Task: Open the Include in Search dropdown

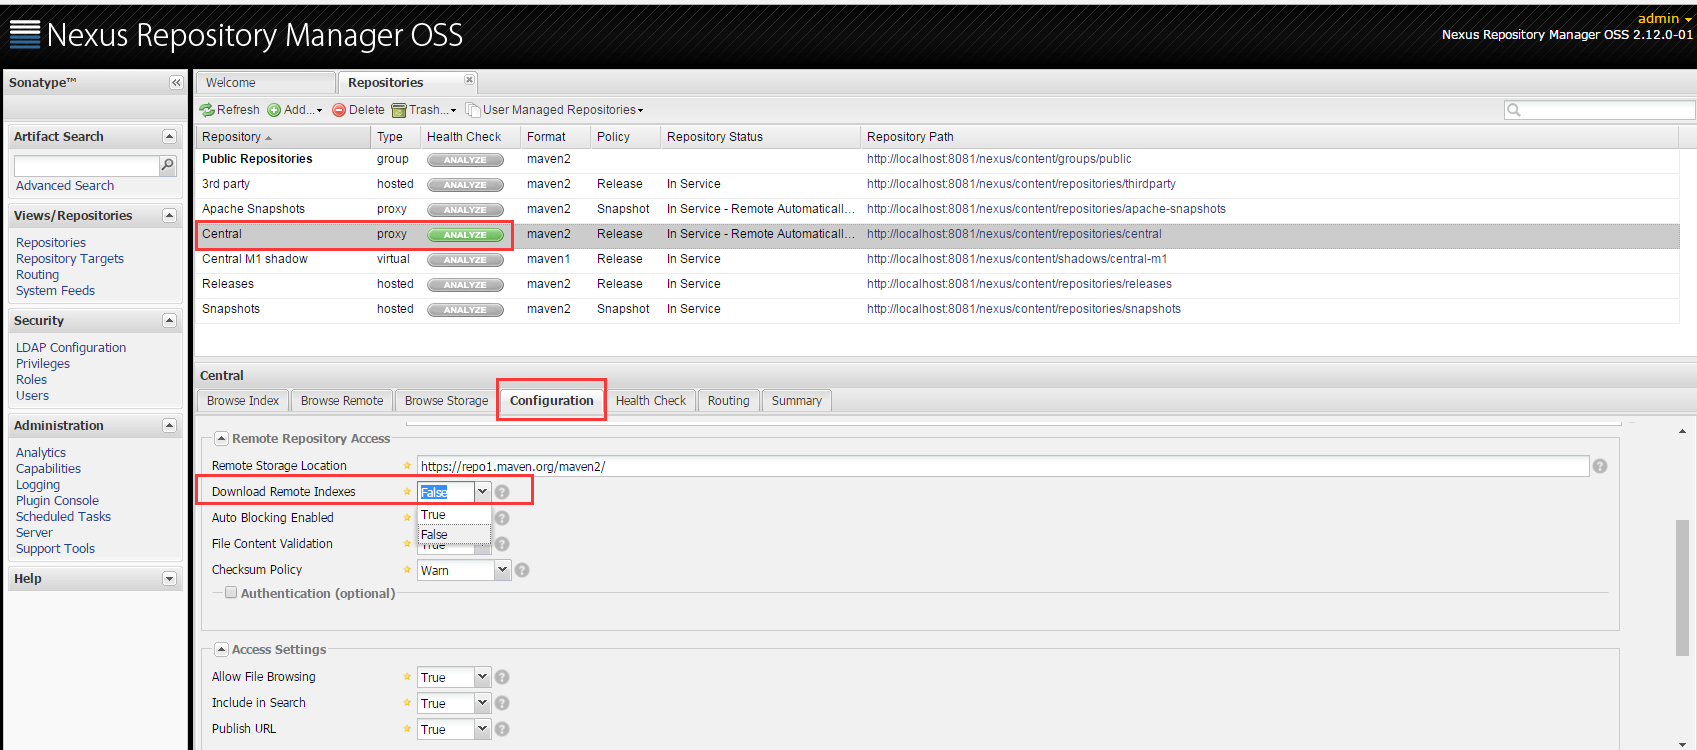Action: 482,703
